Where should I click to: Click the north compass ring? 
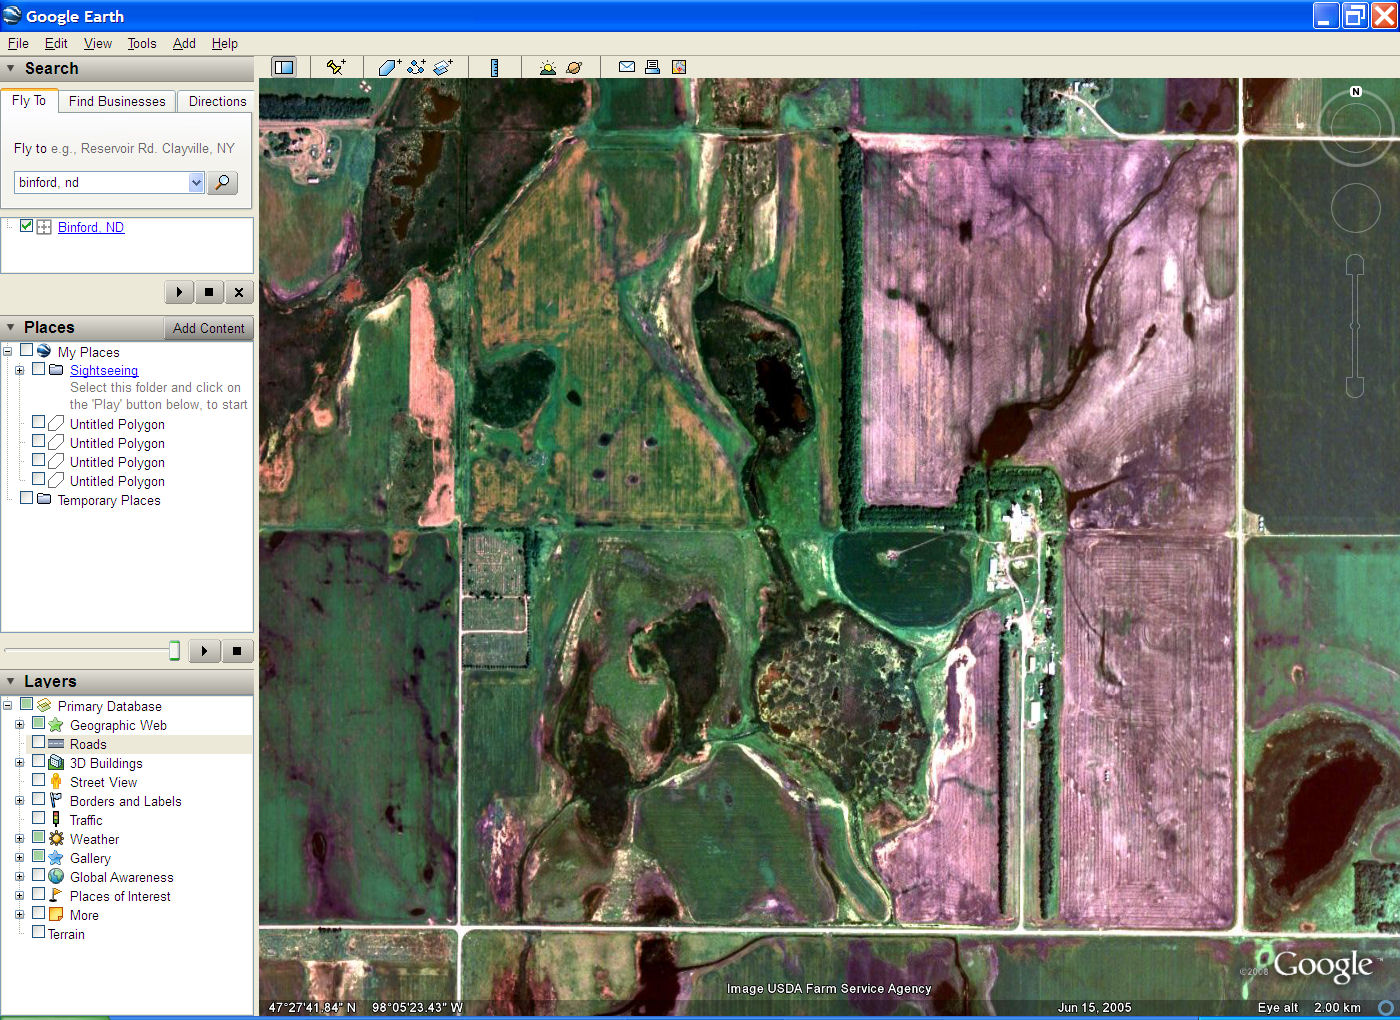pyautogui.click(x=1356, y=126)
